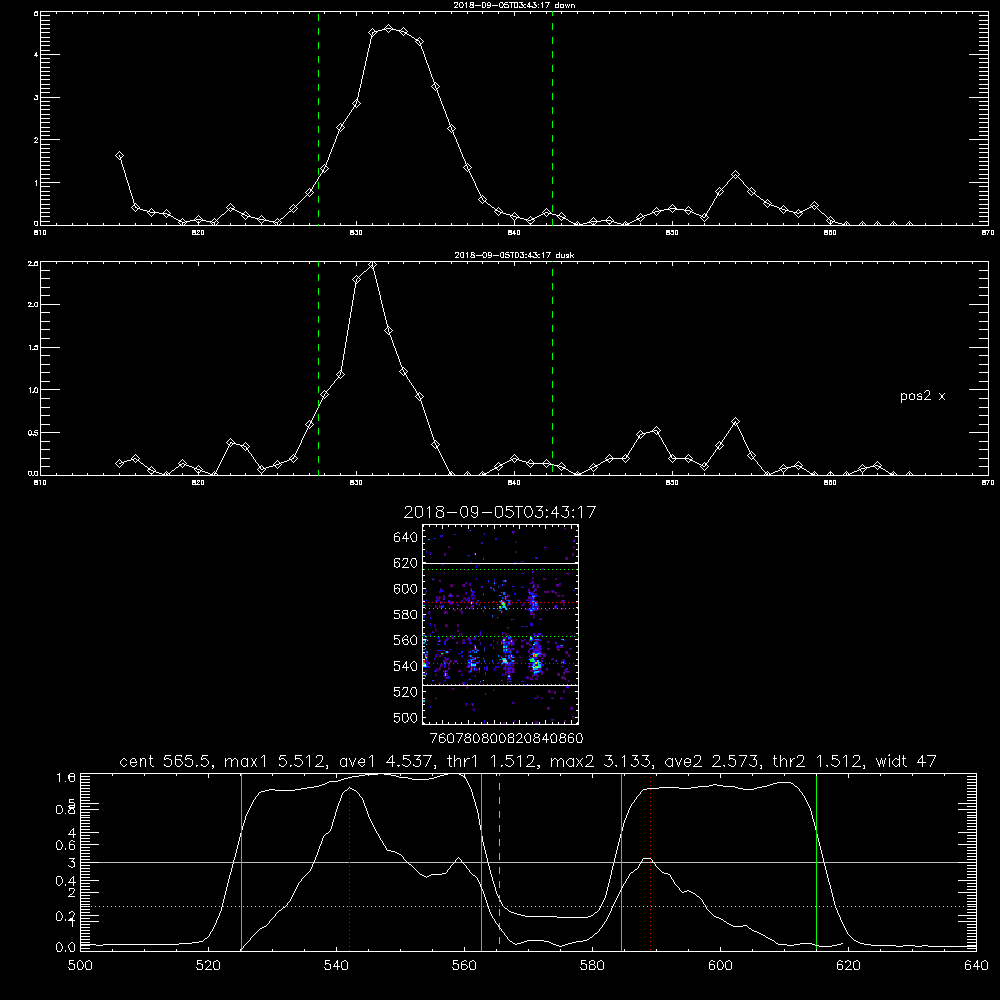Image resolution: width=1000 pixels, height=1000 pixels.
Task: Click the '2018-09-05T03:43:17 dusk' plot title
Action: (514, 255)
